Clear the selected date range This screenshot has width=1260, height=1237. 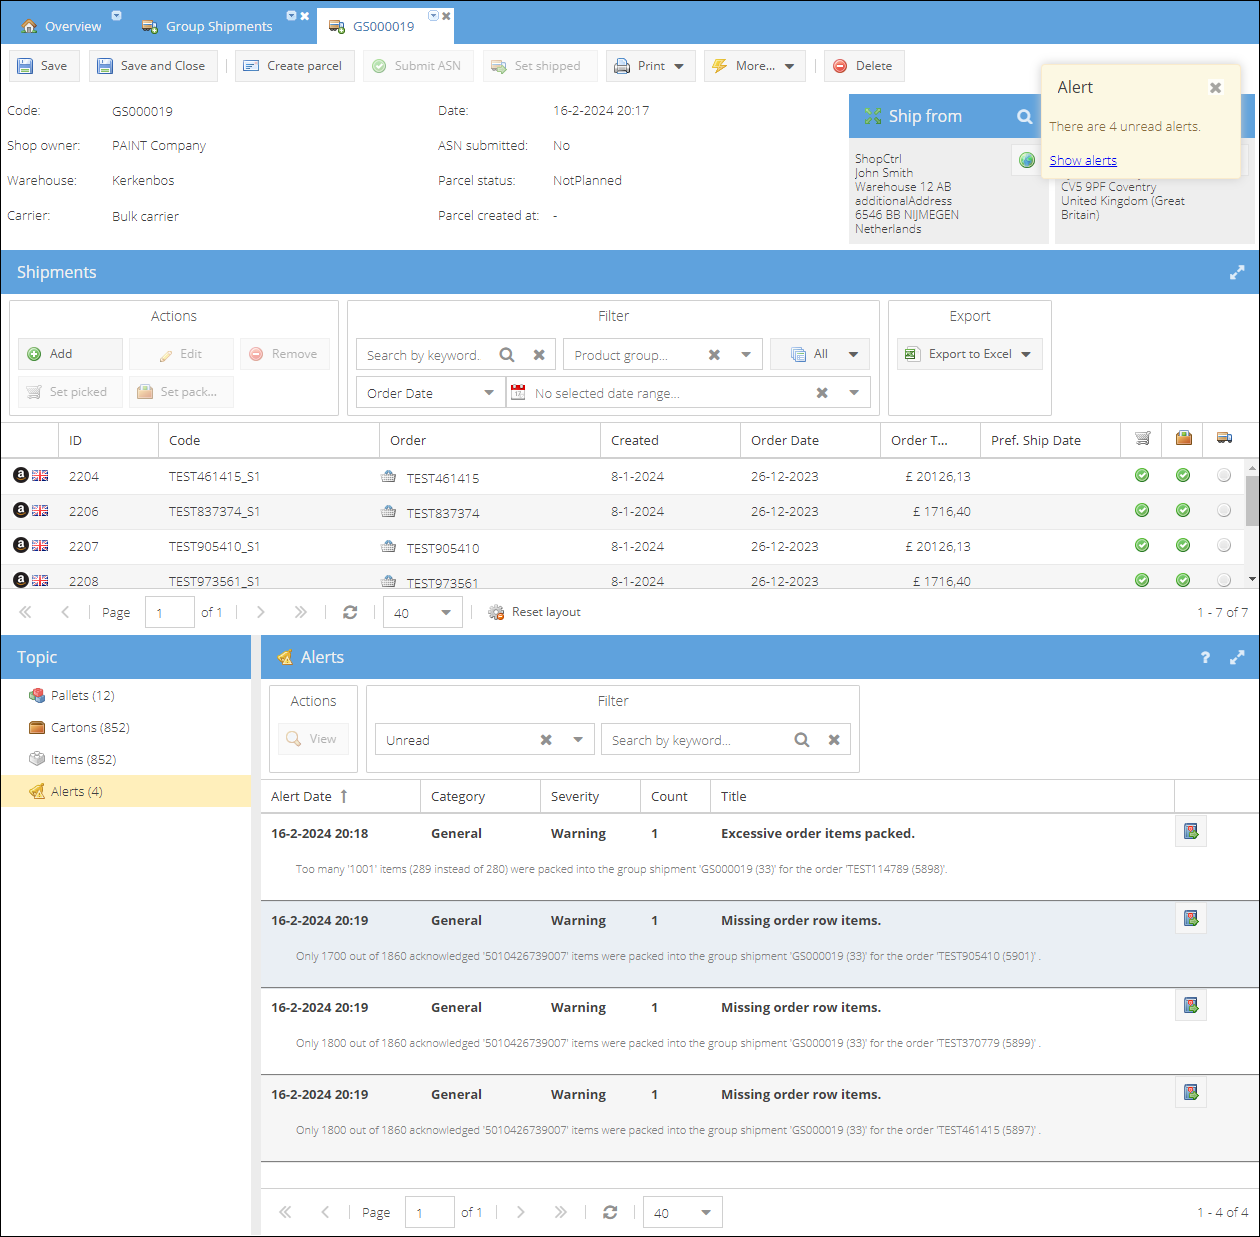pos(822,393)
